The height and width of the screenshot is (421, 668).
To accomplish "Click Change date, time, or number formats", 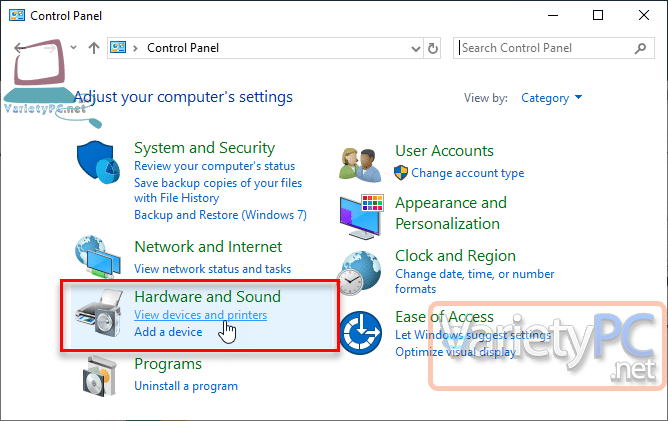I will (474, 281).
